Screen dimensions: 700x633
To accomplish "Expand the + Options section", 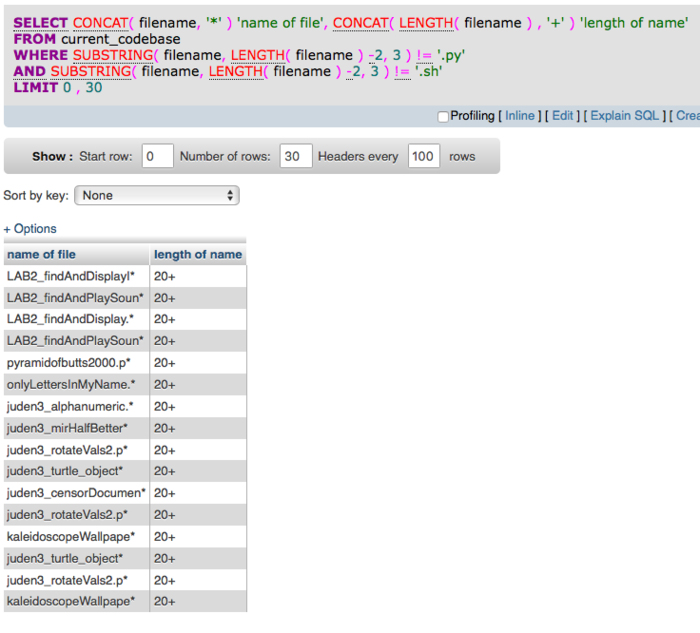I will click(30, 229).
